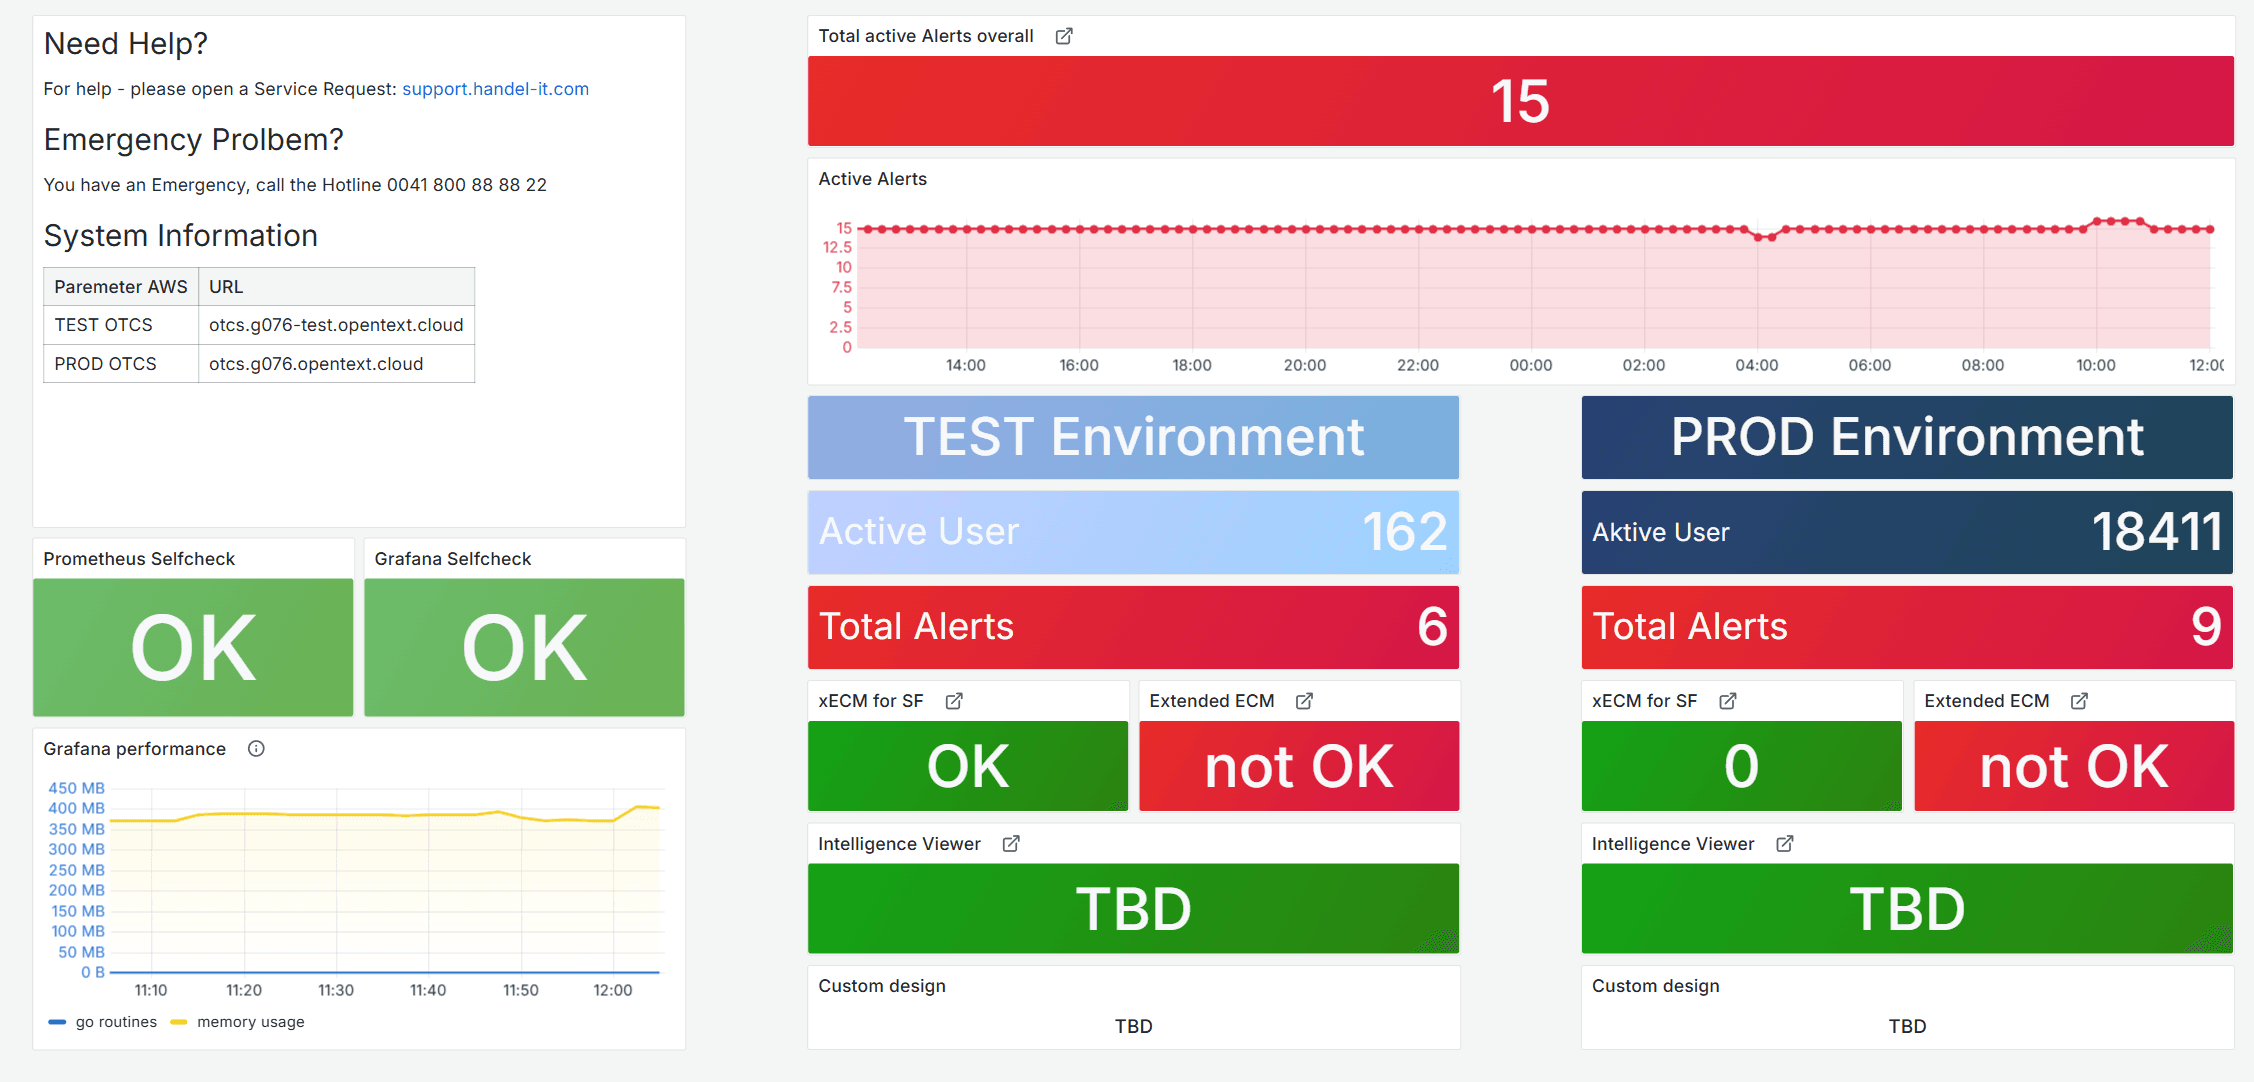Click the Grafana performance panel title
Screen dimensions: 2254x1082
(x=134, y=749)
